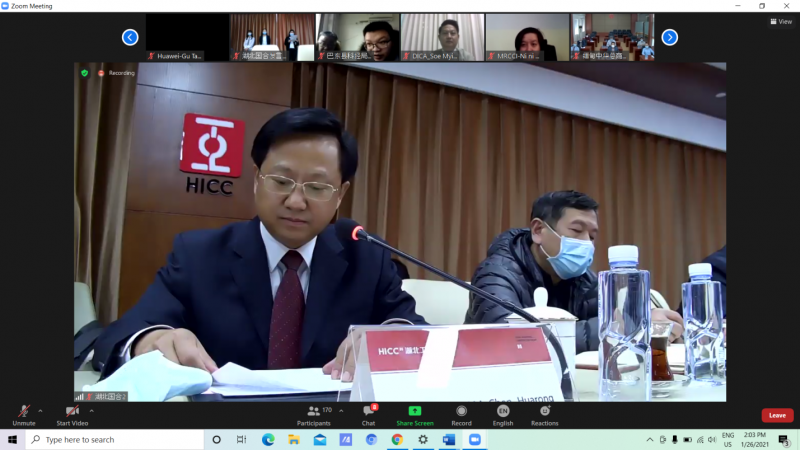Open English interpretation language selector
Viewport: 800px width, 450px height.
503,411
